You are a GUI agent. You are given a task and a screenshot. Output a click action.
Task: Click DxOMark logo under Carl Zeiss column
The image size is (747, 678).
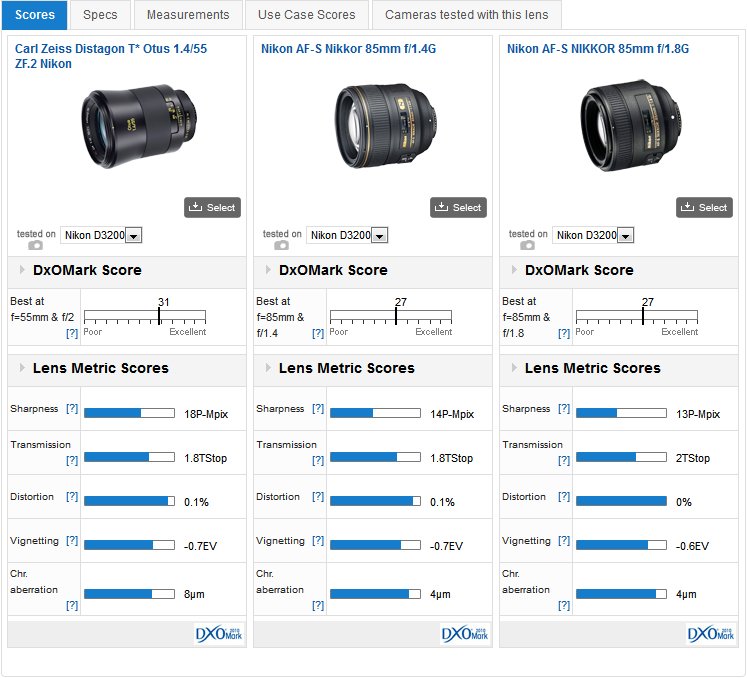219,634
